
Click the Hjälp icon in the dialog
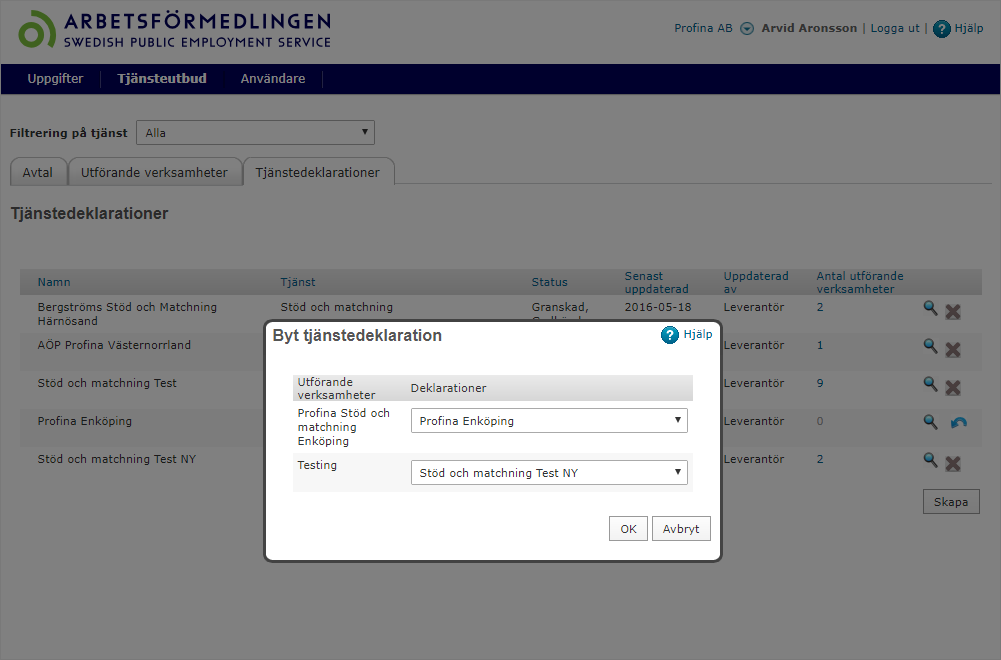pos(670,335)
